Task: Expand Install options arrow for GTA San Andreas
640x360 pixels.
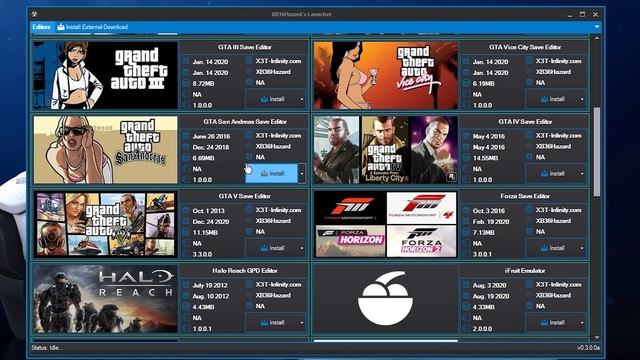Action: [x=302, y=173]
